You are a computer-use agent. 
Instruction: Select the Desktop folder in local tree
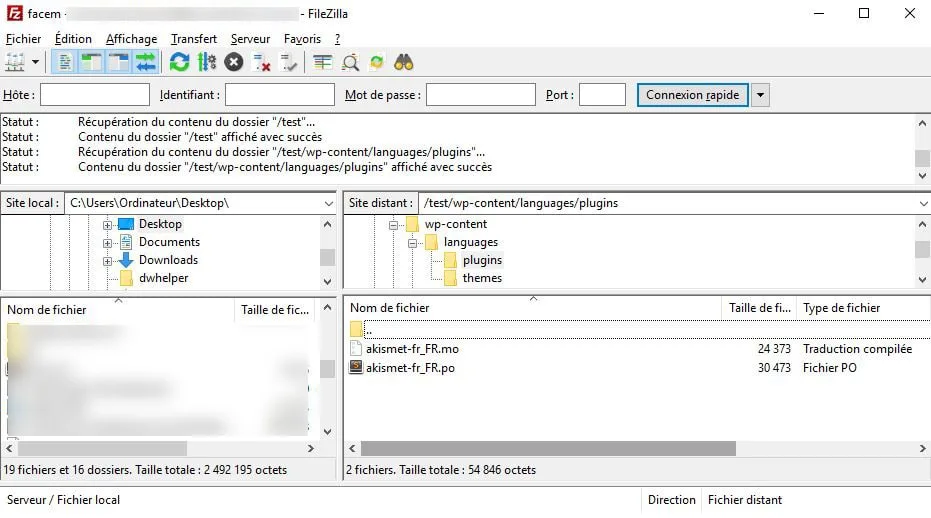[160, 224]
